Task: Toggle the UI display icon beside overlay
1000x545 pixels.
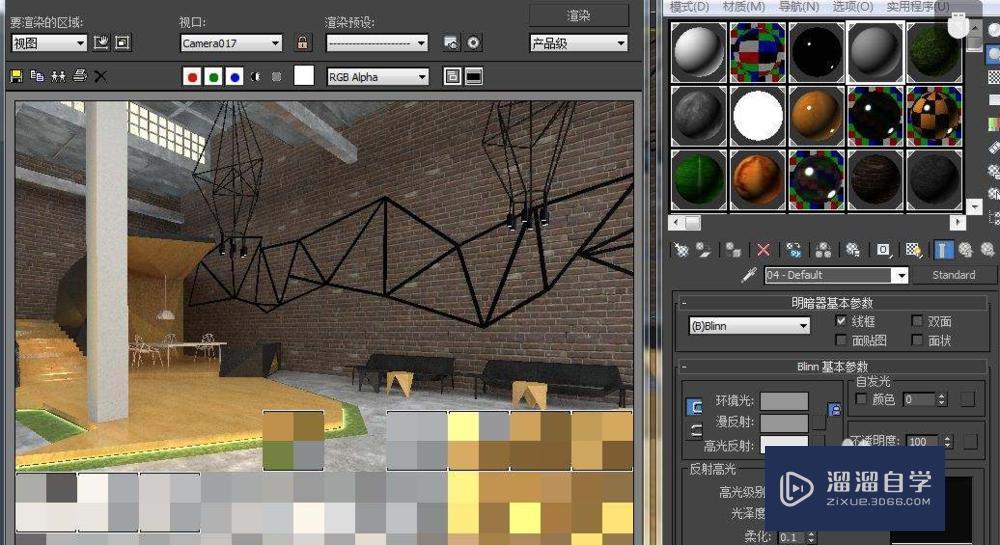Action: pyautogui.click(x=473, y=76)
